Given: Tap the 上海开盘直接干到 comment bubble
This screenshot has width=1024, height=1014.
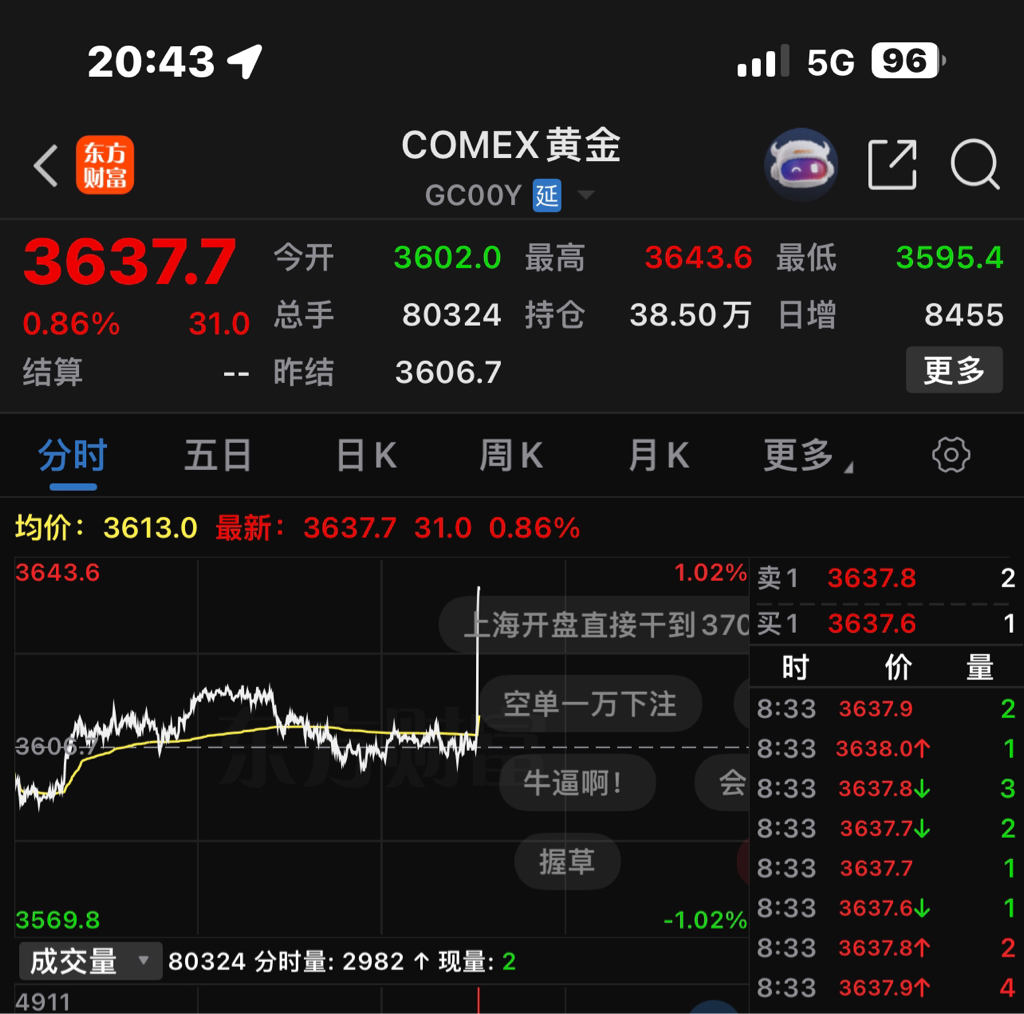Looking at the screenshot, I should [x=594, y=625].
